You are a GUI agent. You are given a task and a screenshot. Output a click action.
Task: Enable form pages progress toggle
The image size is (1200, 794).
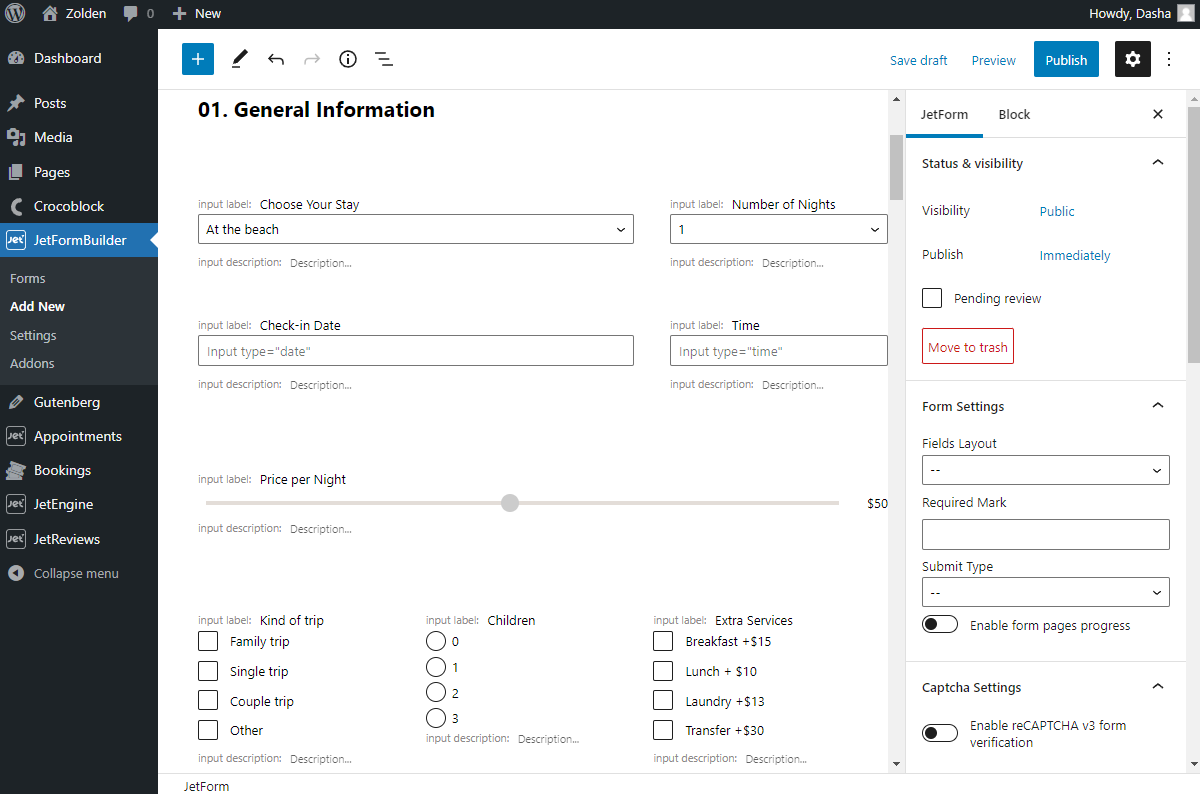pyautogui.click(x=940, y=625)
